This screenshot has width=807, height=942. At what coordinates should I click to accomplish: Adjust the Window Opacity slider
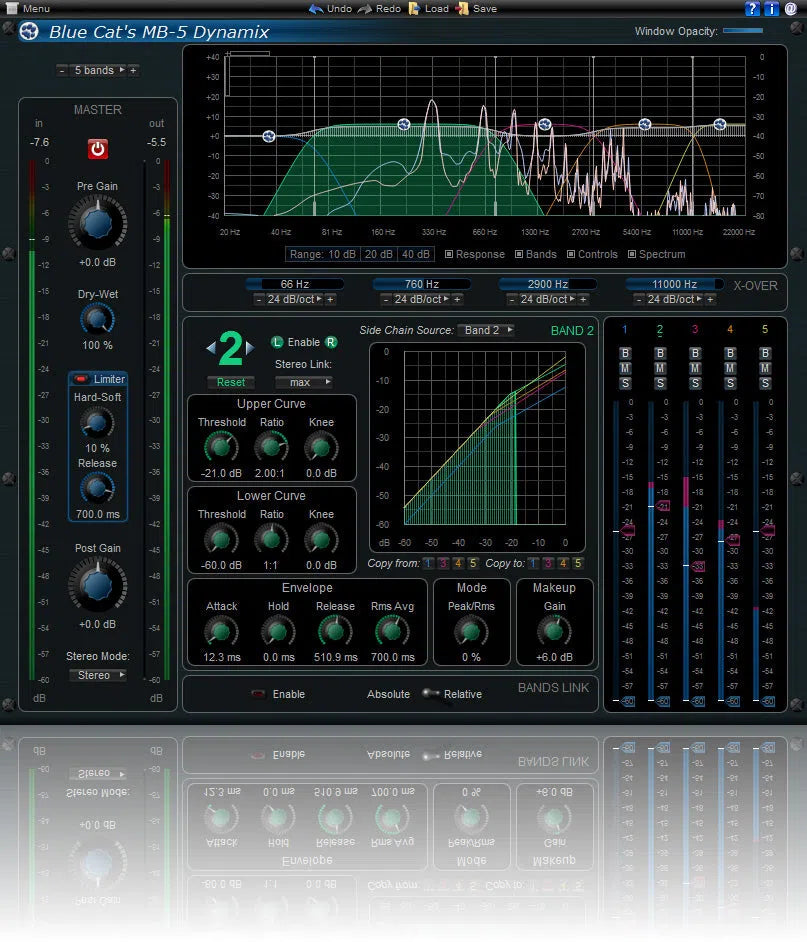pyautogui.click(x=745, y=31)
